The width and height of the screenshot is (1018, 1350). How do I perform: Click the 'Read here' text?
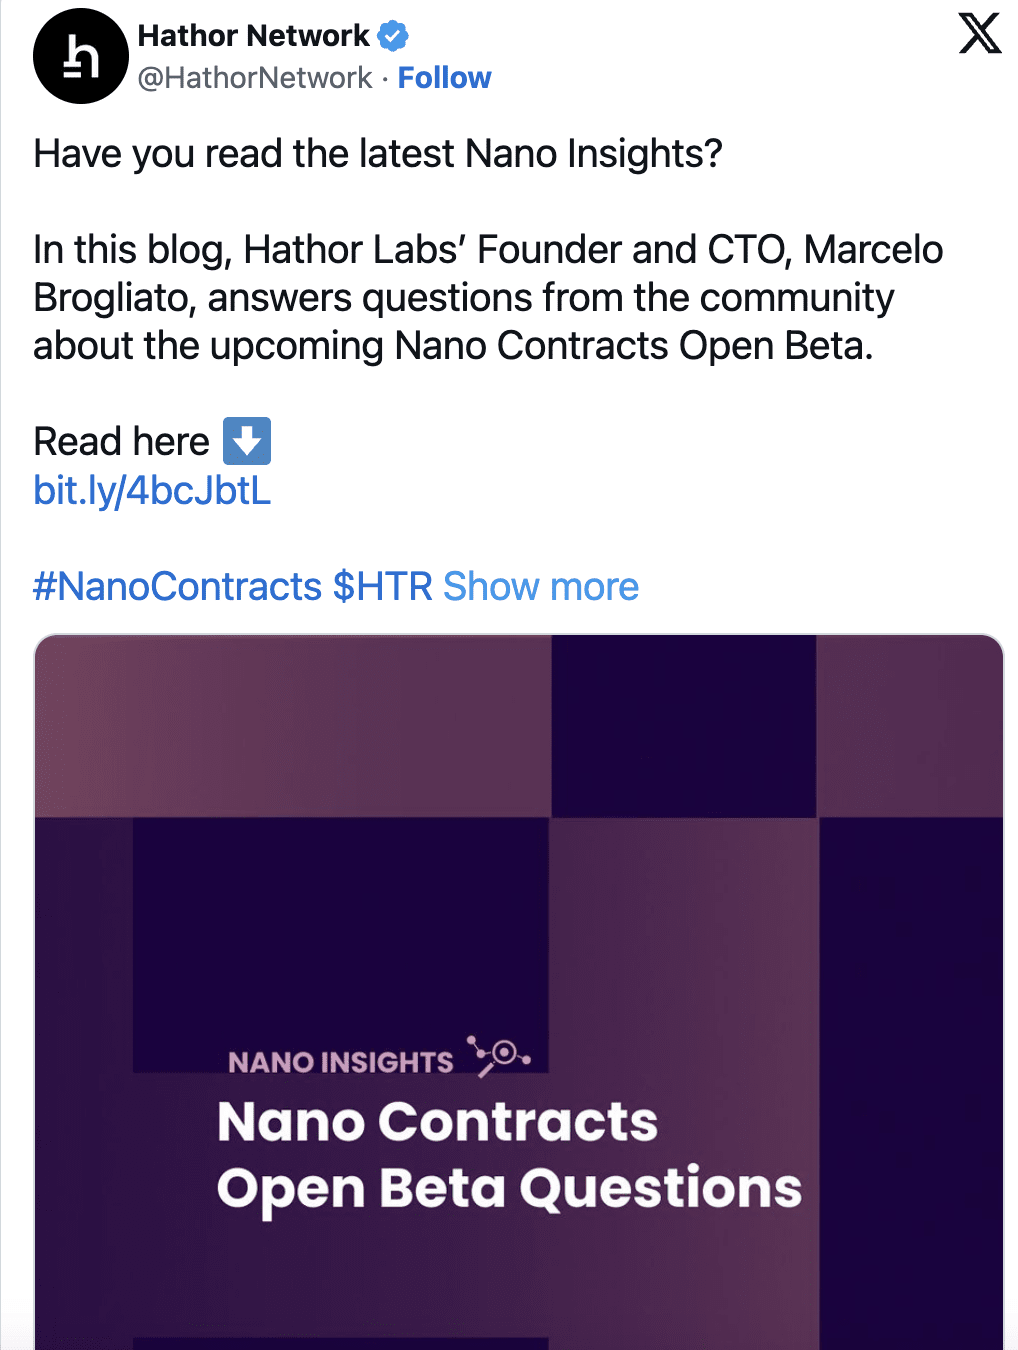tap(121, 442)
